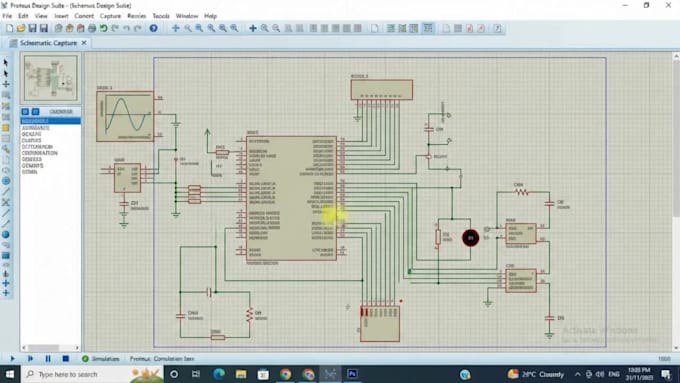Open Photoshop from the taskbar
Image resolution: width=680 pixels, height=383 pixels.
coord(352,374)
